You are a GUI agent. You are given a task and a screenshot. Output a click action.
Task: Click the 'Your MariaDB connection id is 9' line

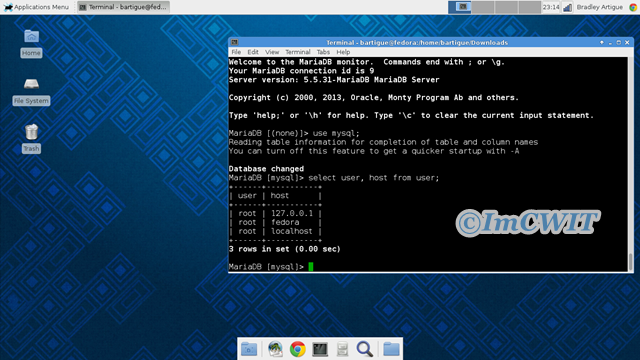(301, 71)
